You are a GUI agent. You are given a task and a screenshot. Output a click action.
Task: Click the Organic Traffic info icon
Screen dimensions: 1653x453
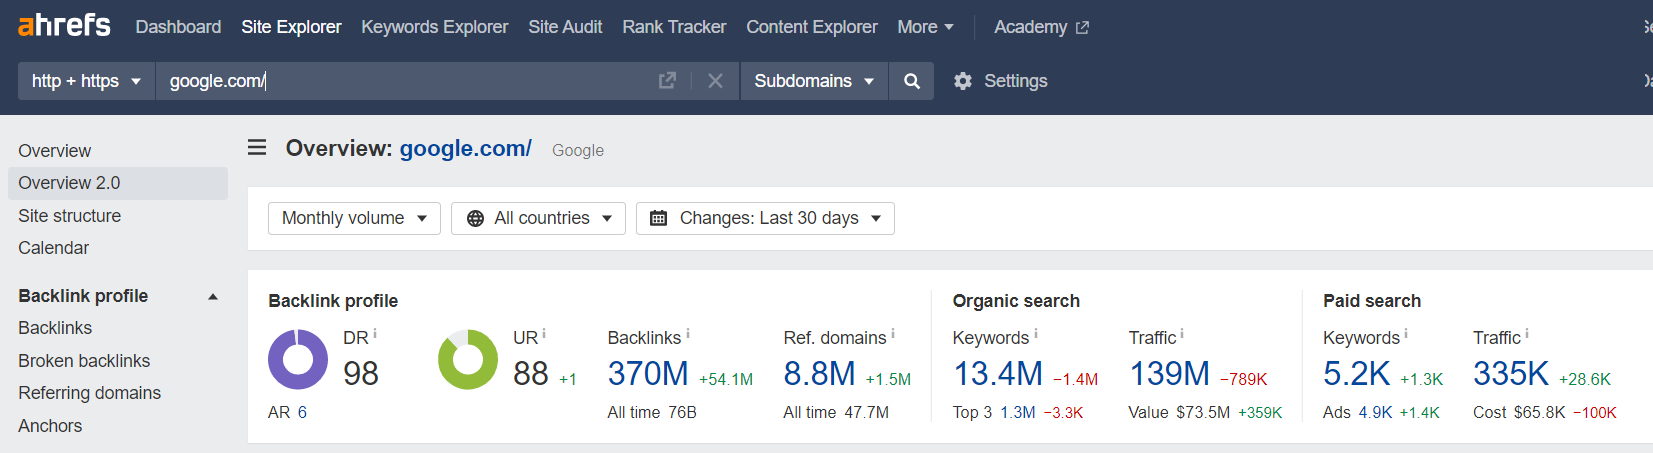1182,334
